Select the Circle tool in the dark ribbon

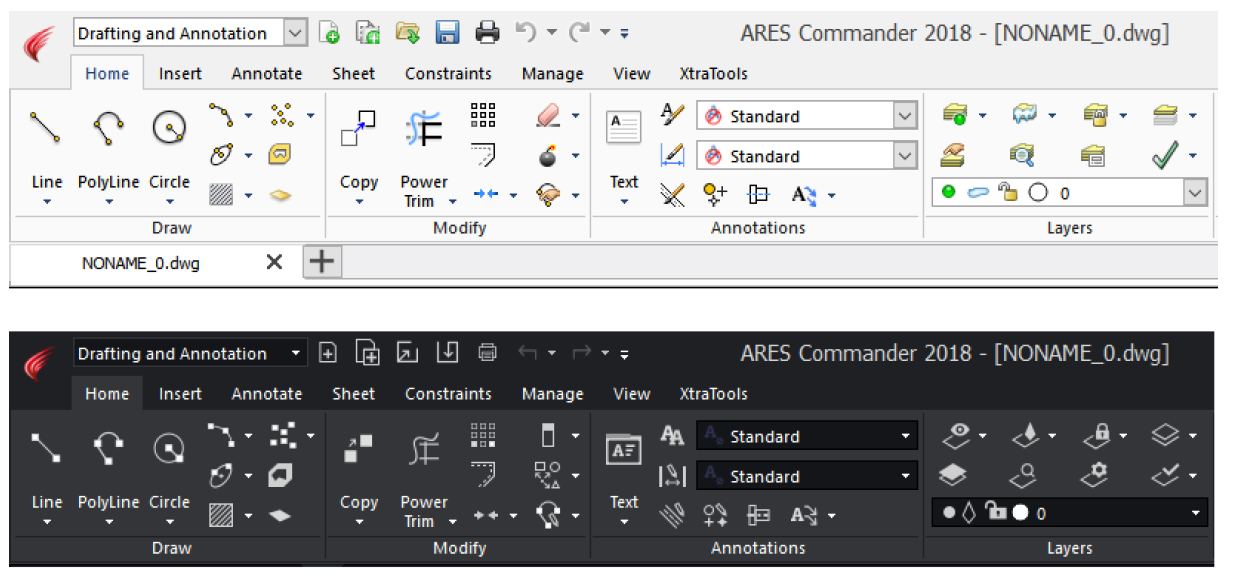click(169, 449)
